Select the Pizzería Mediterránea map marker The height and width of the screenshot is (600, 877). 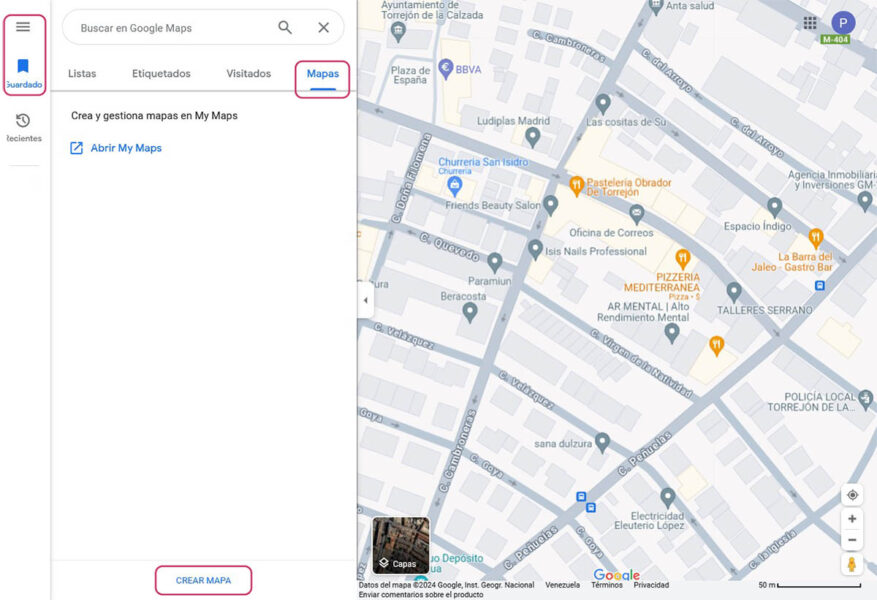pyautogui.click(x=683, y=258)
